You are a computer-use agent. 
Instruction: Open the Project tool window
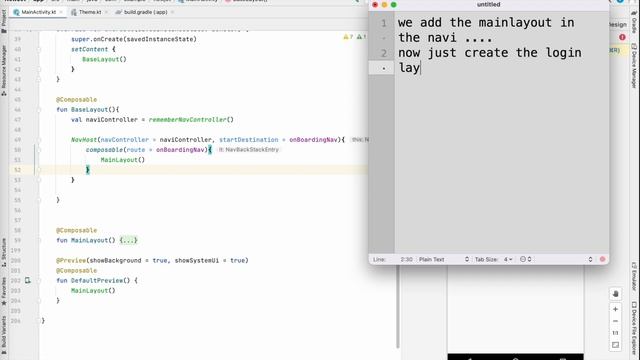pos(4,21)
